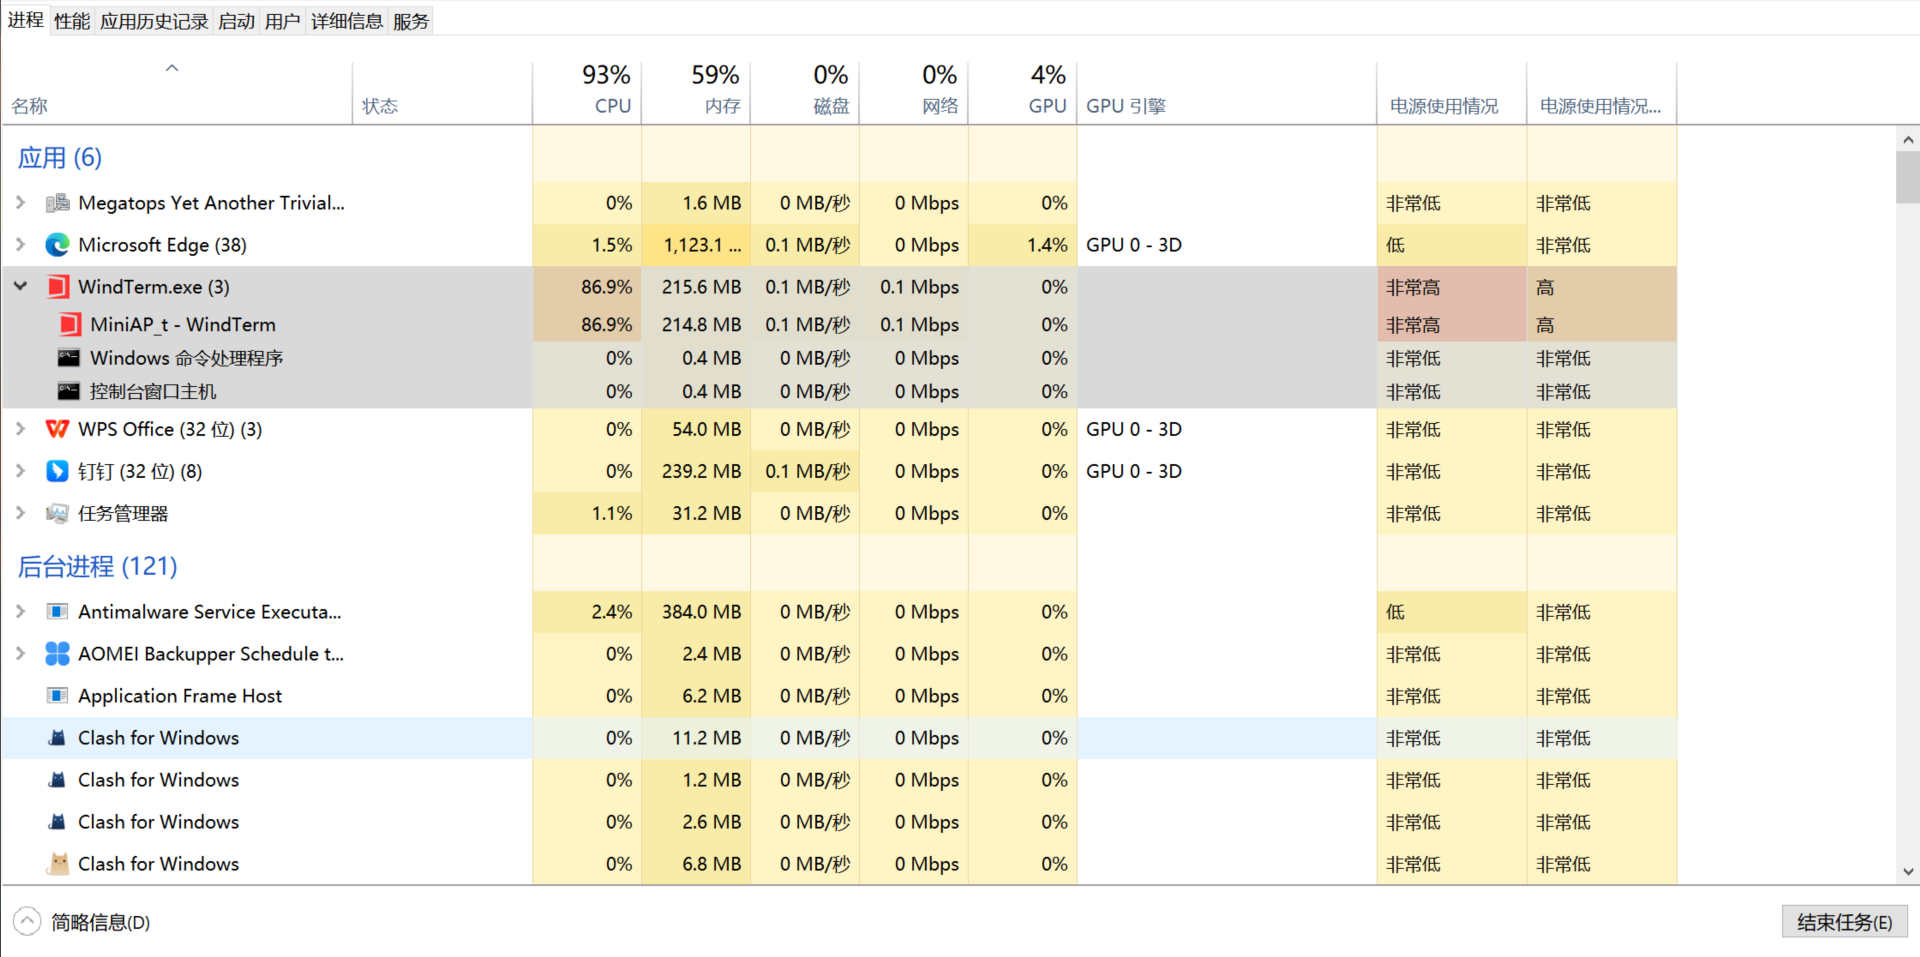Click the icon of Clash for Windows using 1.2 MB
This screenshot has width=1920, height=957.
(x=57, y=780)
